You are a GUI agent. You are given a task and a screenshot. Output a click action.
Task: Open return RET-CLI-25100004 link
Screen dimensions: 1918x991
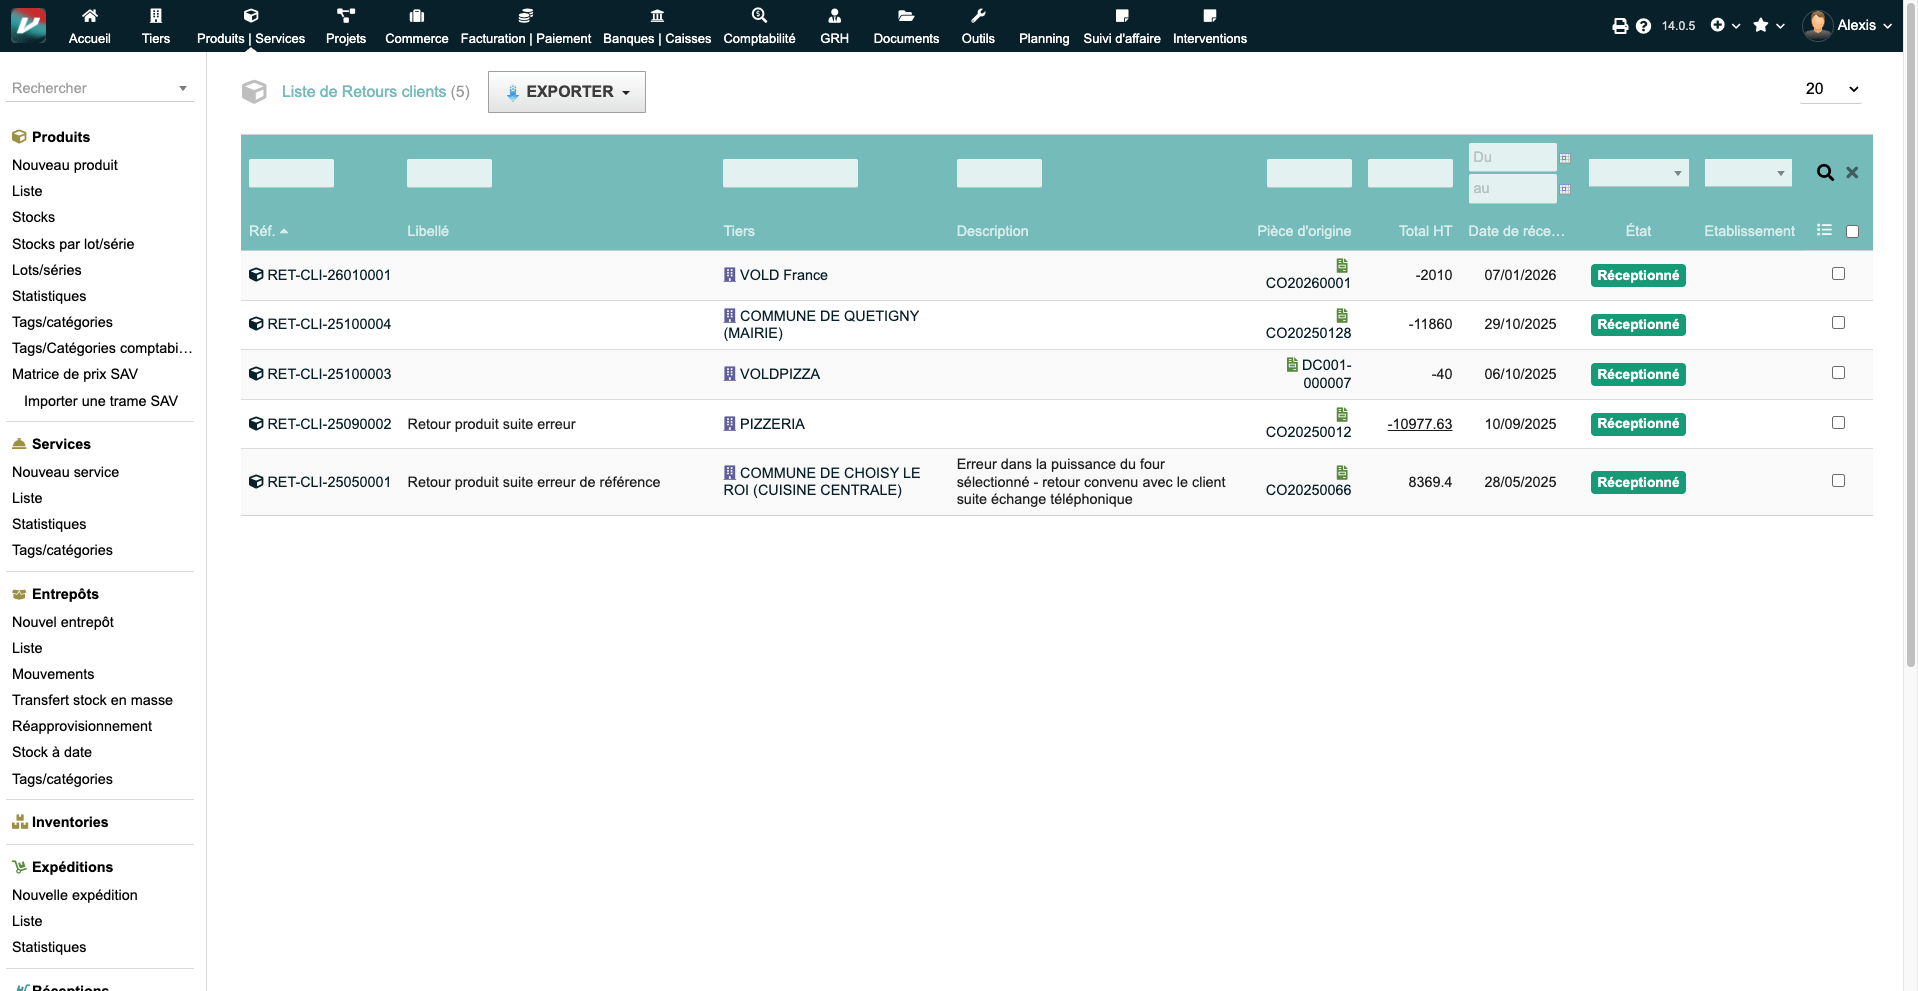[329, 324]
